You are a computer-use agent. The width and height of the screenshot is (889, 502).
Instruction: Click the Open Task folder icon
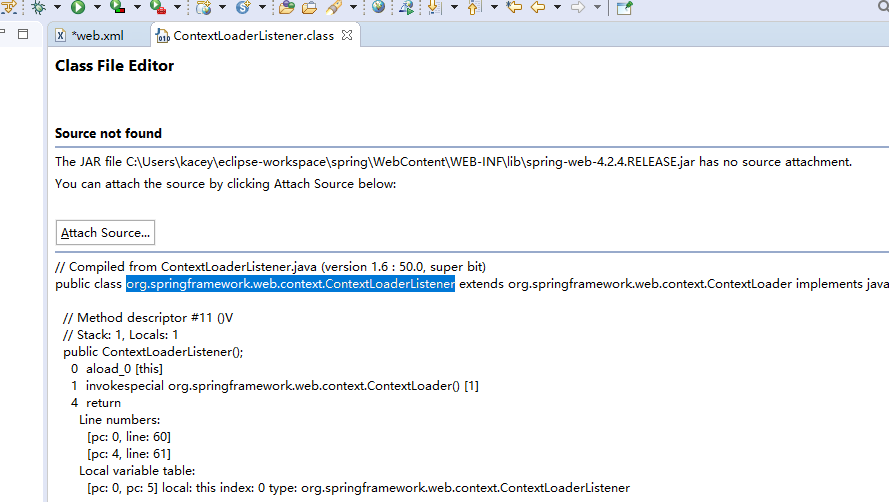click(x=310, y=7)
